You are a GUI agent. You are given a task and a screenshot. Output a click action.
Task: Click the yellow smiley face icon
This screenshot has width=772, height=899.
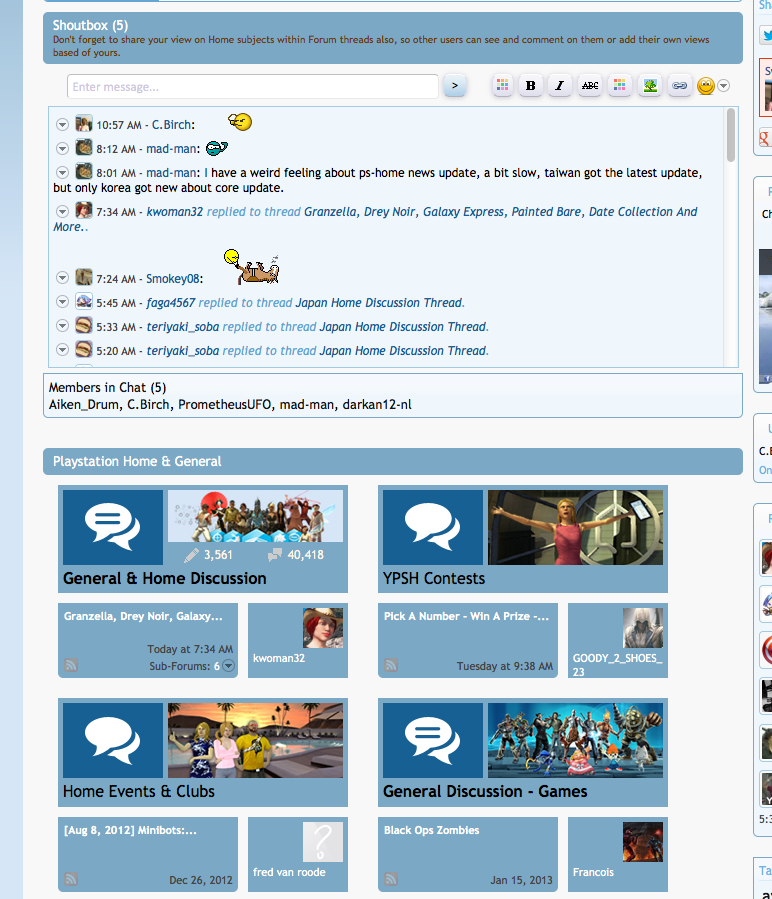pos(705,86)
